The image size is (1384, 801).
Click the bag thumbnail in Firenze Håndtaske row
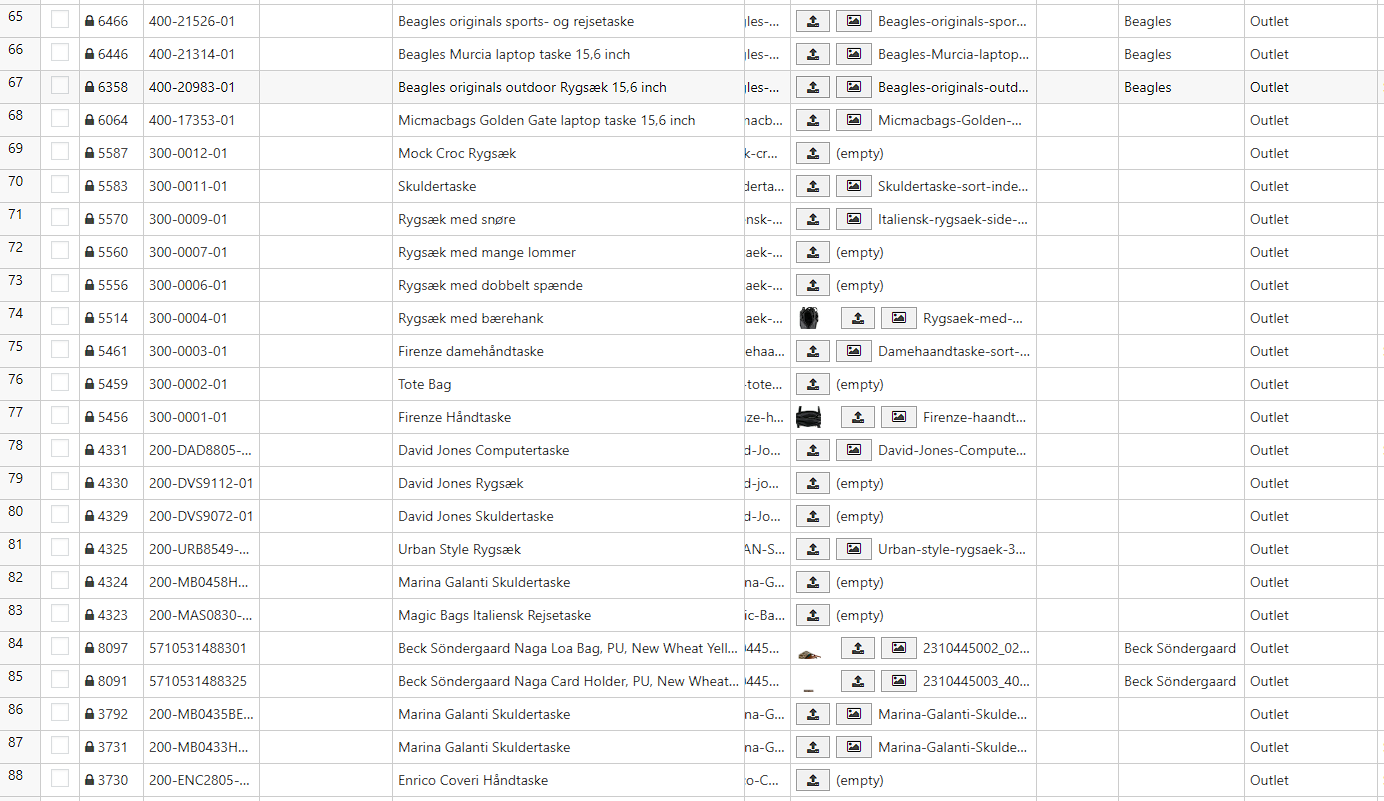click(809, 417)
